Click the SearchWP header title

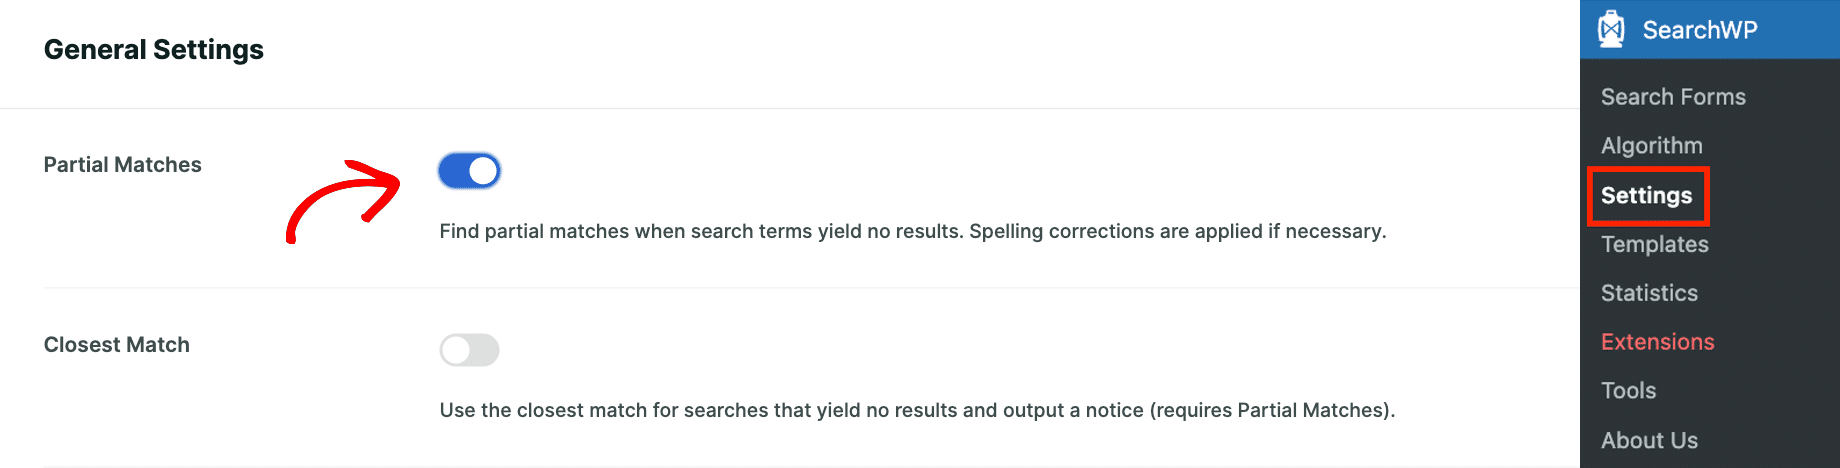pyautogui.click(x=1699, y=30)
